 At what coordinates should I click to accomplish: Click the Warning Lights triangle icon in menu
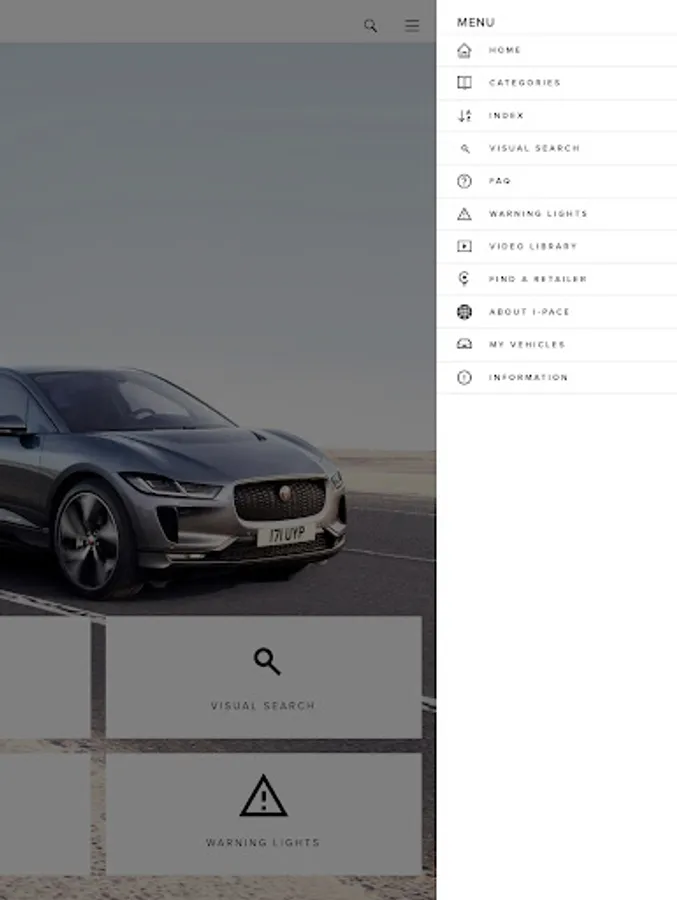[x=464, y=214]
